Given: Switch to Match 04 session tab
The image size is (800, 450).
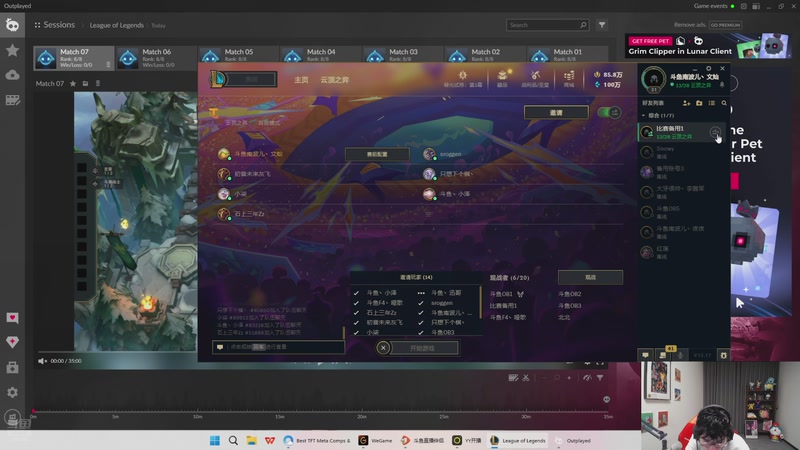Looking at the screenshot, I should (320, 55).
